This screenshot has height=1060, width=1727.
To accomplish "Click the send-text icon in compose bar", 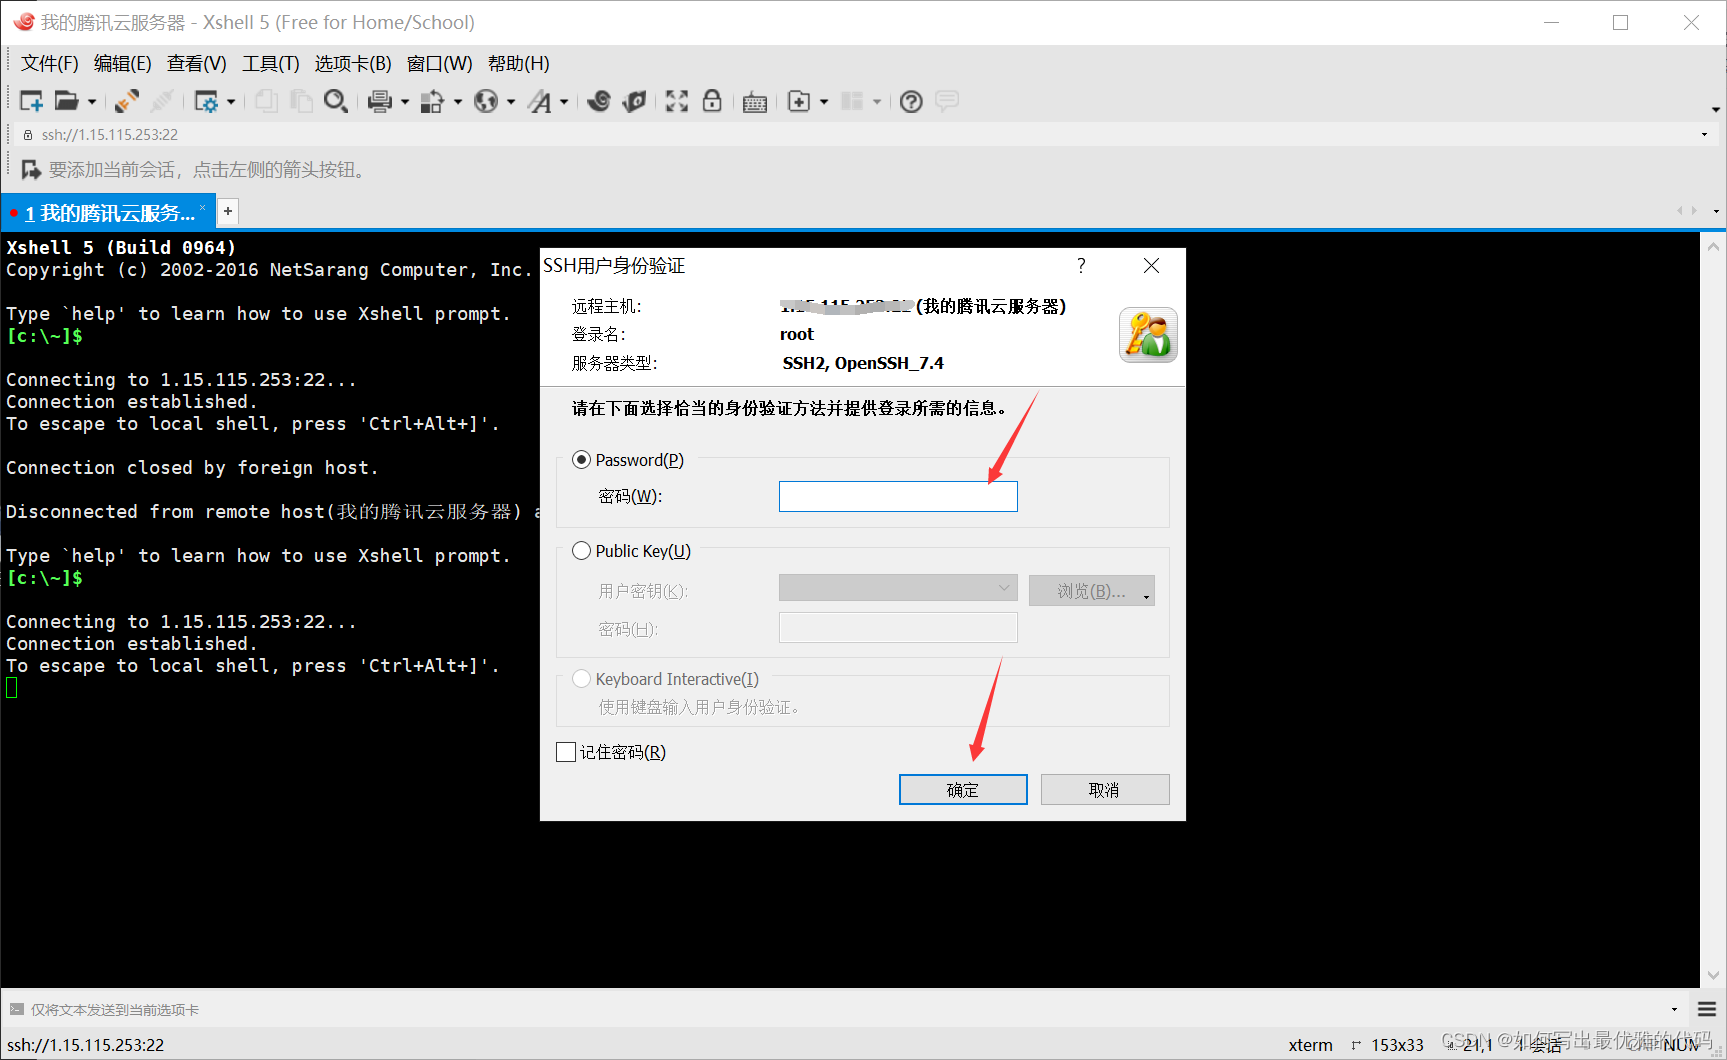I will pos(17,1009).
